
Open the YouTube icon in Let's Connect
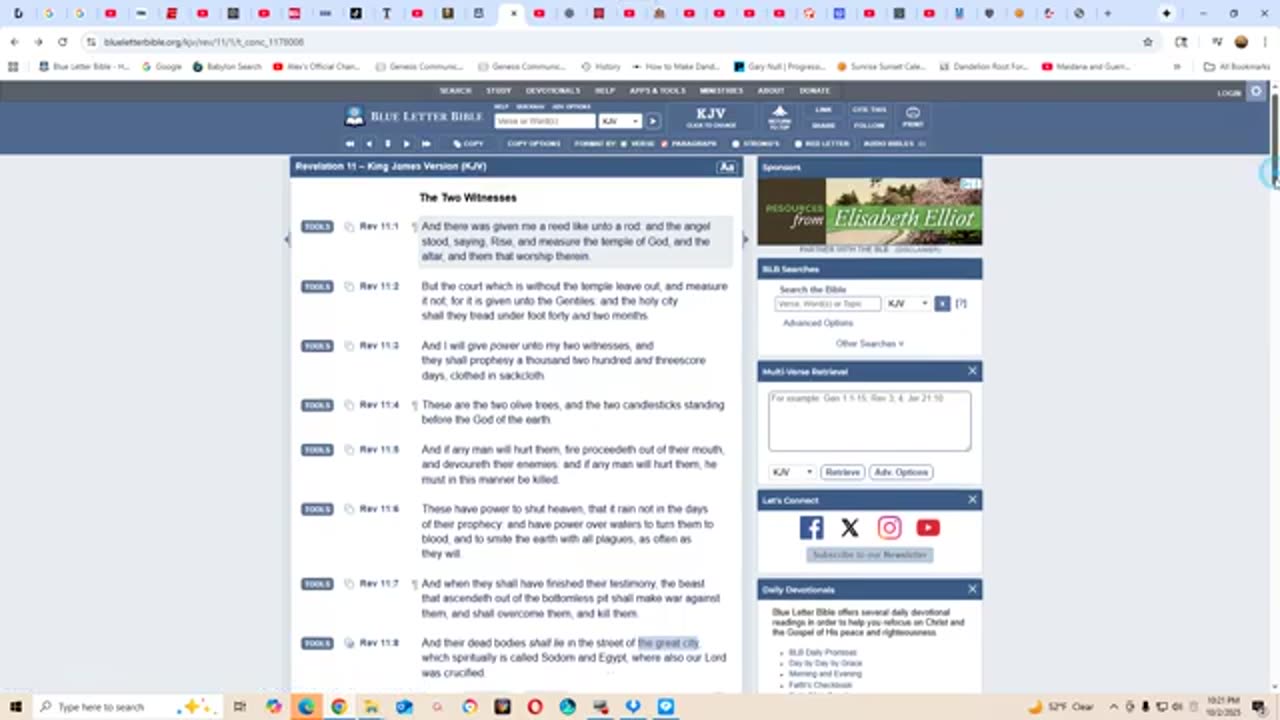pos(928,528)
